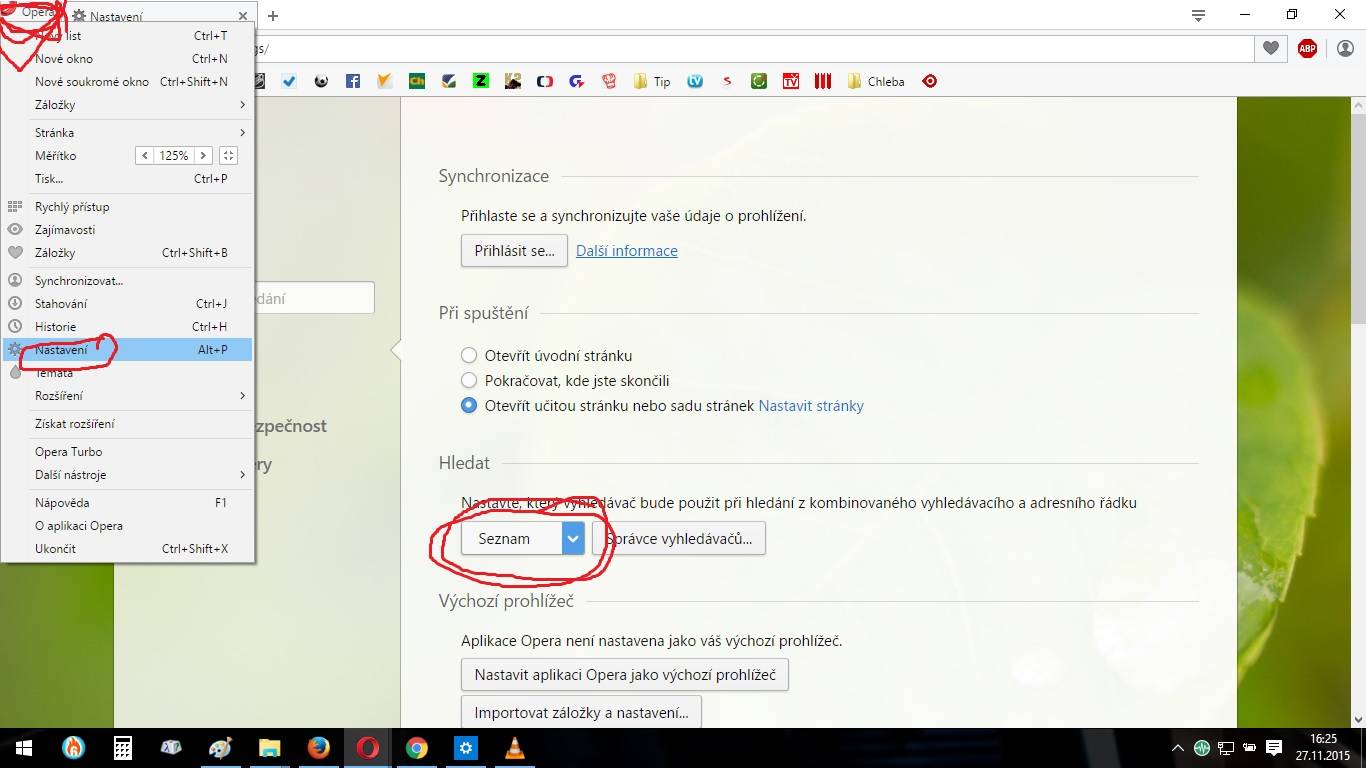Open the green Ch bookmark icon
Screen dimensions: 1366x768
[417, 82]
